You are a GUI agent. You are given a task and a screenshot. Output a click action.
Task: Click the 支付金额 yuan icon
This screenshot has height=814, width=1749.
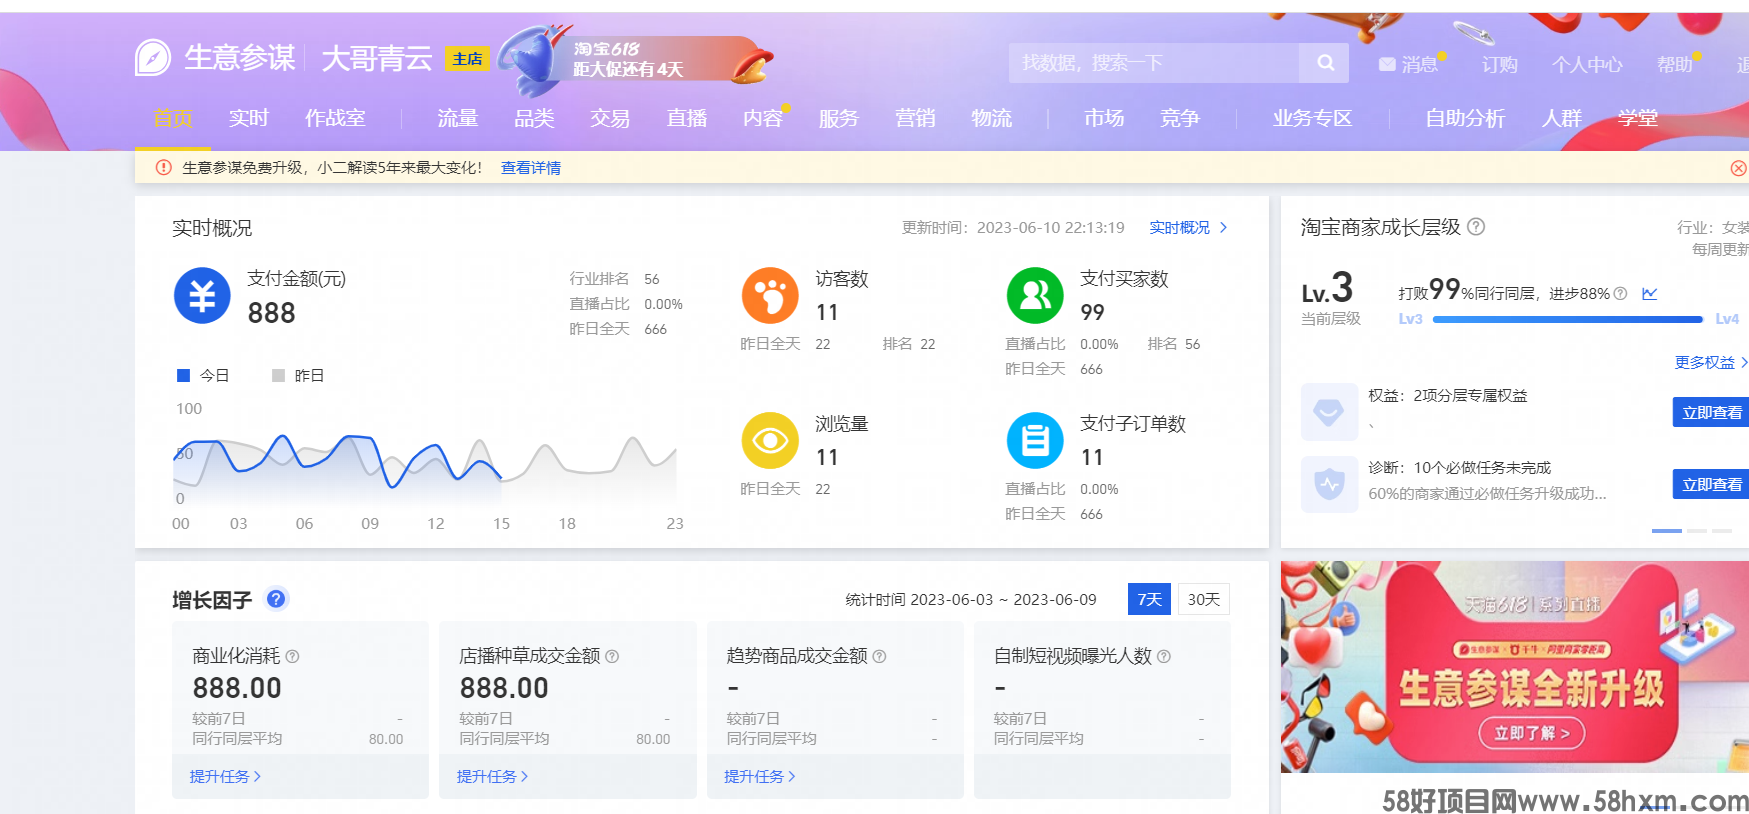202,296
